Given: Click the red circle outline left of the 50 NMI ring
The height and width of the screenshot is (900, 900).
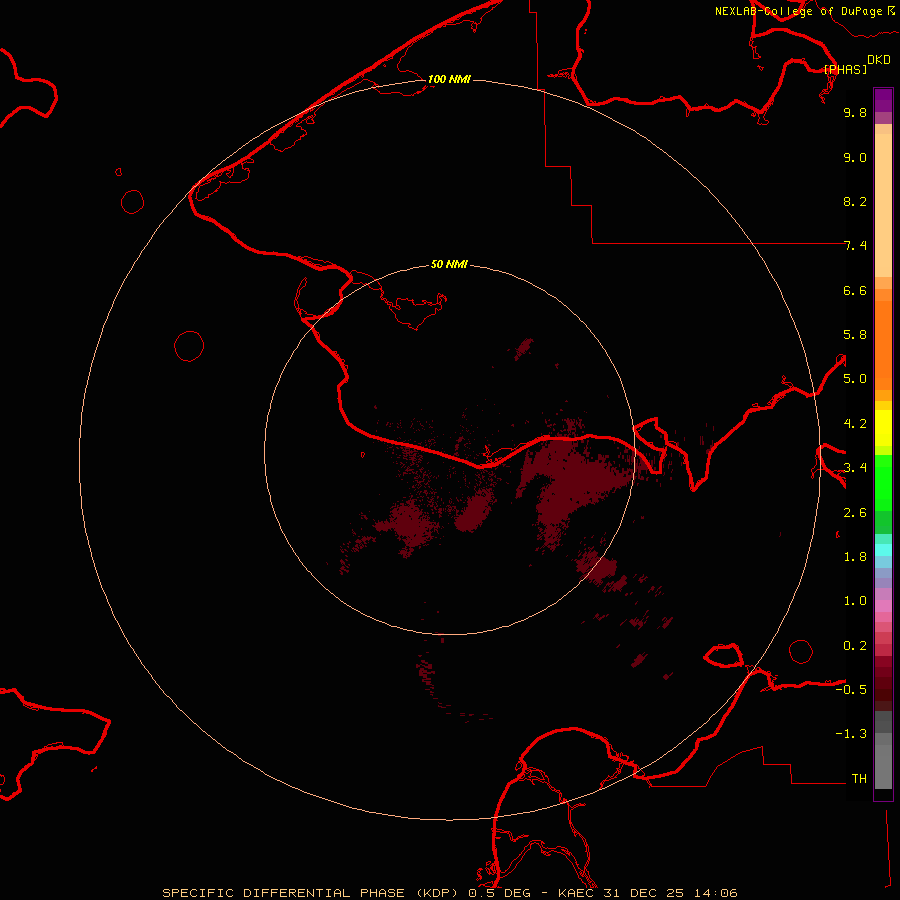Looking at the screenshot, I should tap(189, 346).
